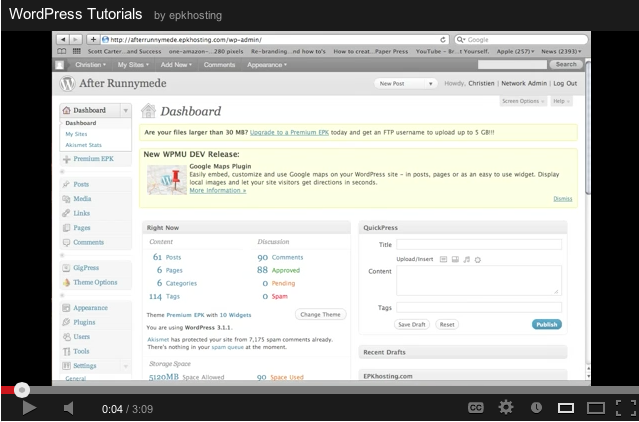
Task: Click the Log Out link
Action: (x=565, y=83)
